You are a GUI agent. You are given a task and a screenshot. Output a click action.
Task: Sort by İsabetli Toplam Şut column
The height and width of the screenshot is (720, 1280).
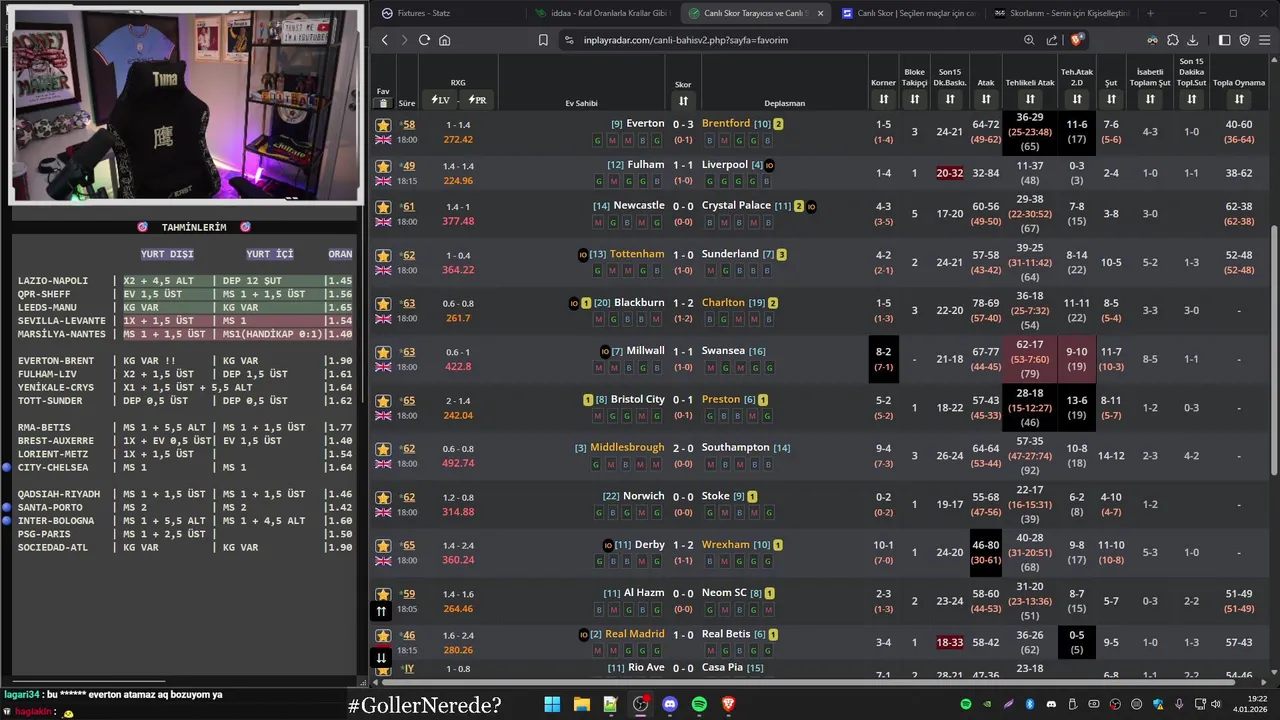coord(1150,100)
